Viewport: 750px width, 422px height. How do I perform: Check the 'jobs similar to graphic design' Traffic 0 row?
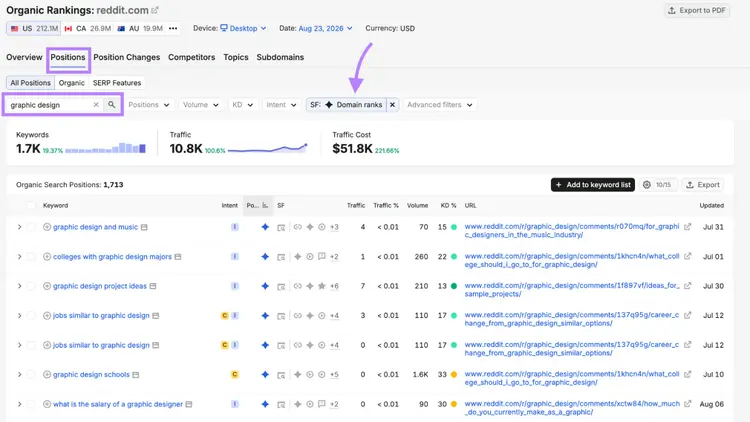[x=31, y=345]
